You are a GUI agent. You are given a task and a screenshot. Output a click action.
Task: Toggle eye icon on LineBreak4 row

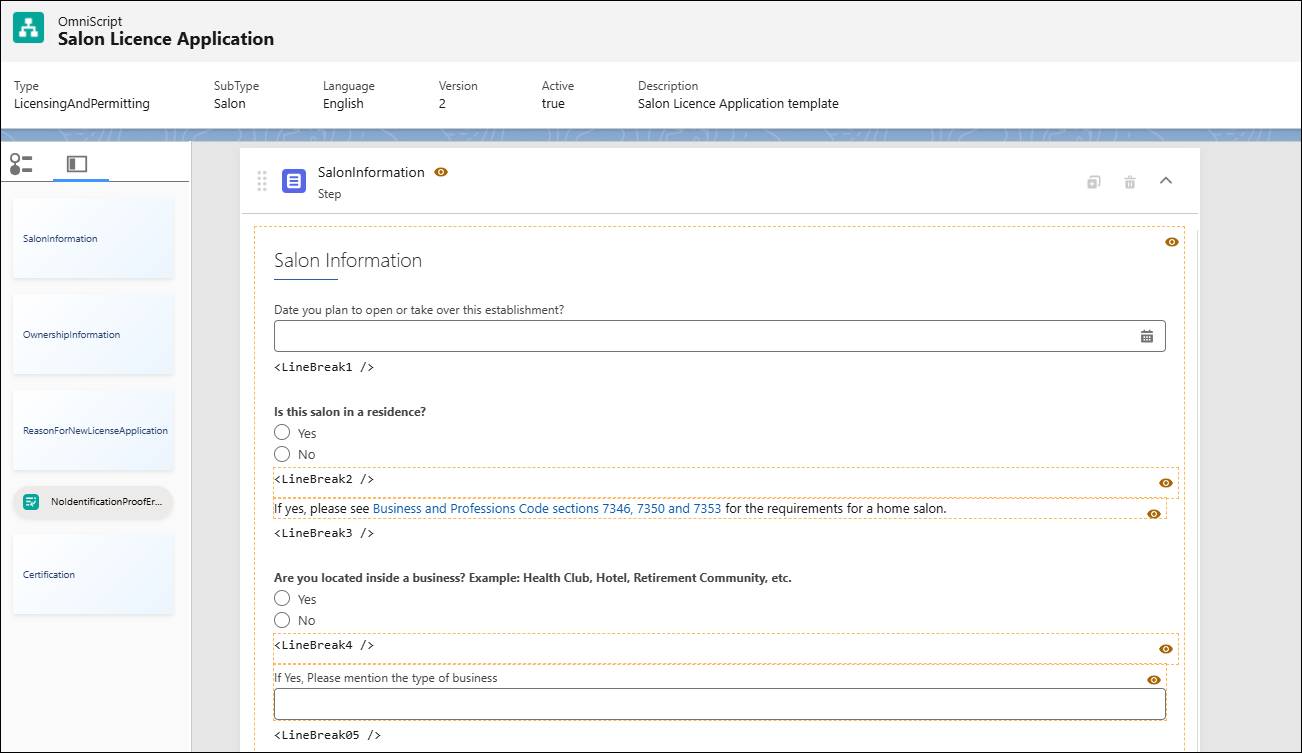tap(1165, 649)
